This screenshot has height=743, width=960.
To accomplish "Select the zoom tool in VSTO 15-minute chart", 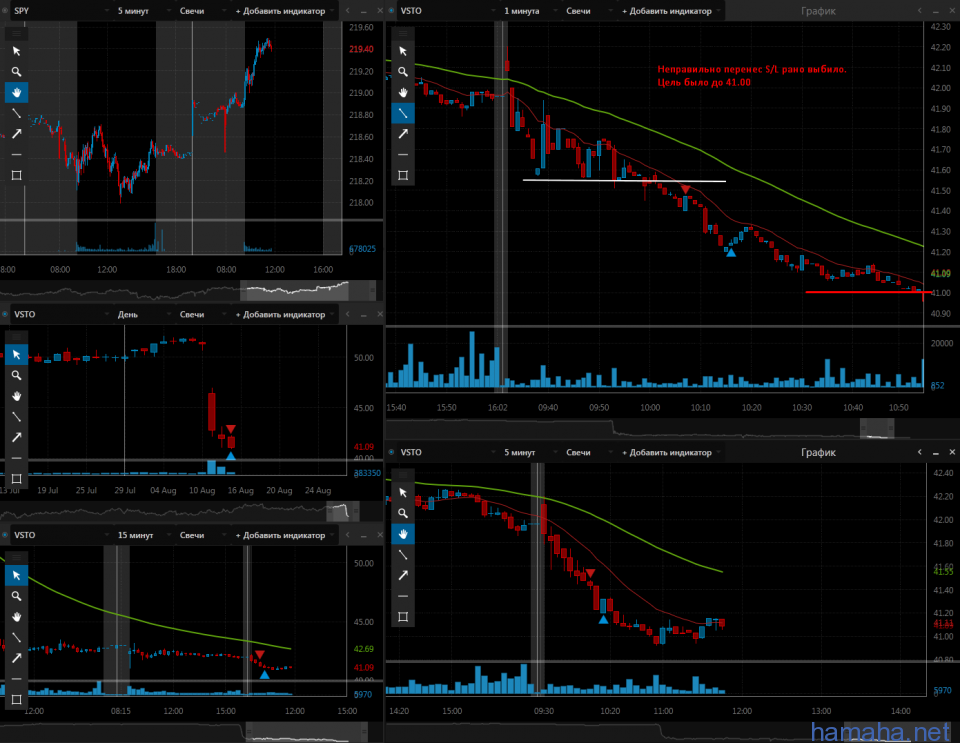I will [17, 596].
